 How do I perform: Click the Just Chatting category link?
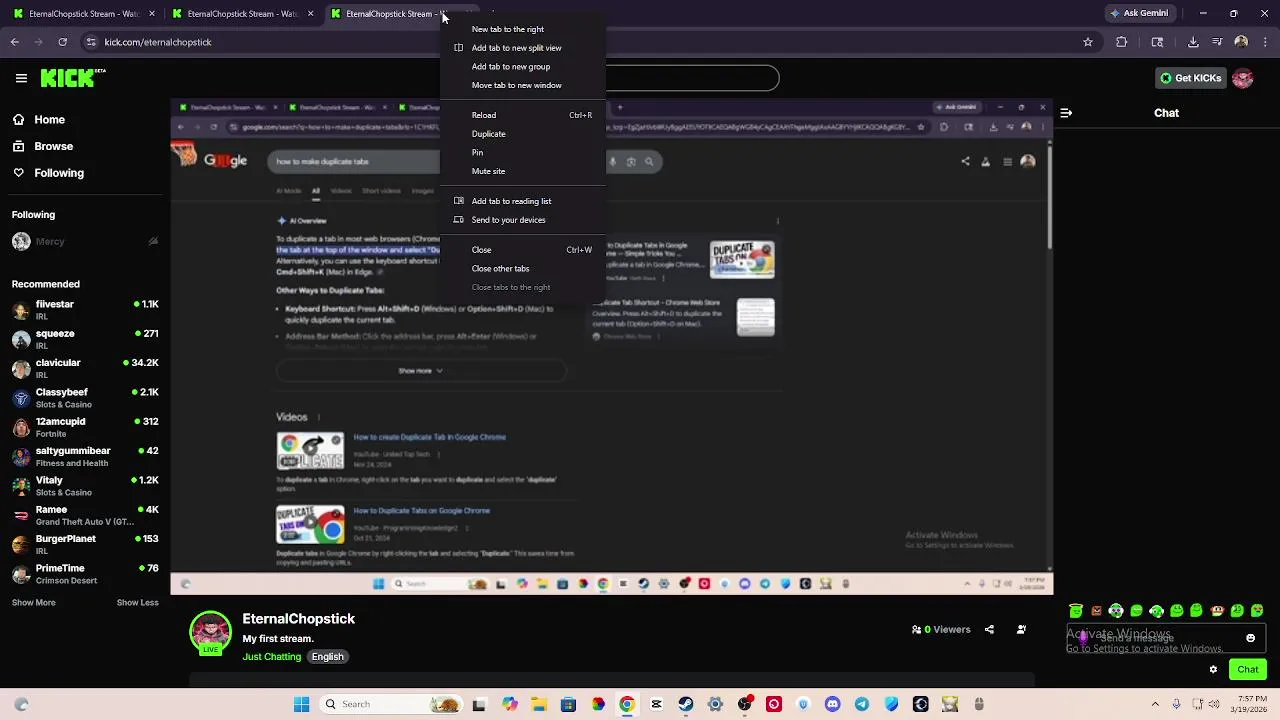pyautogui.click(x=271, y=657)
